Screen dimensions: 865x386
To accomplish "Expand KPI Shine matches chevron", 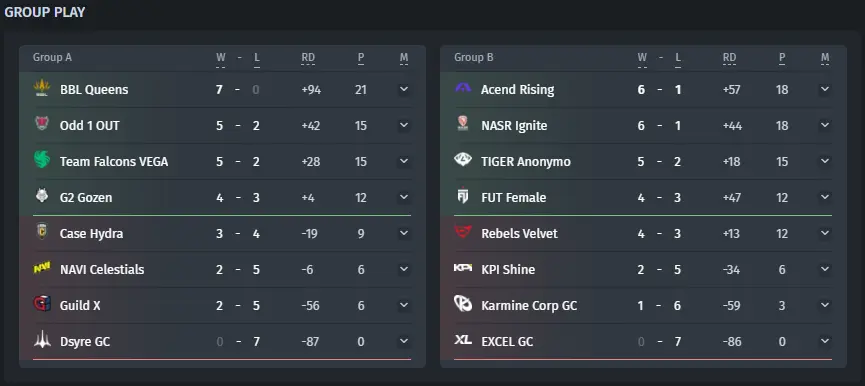I will 825,269.
